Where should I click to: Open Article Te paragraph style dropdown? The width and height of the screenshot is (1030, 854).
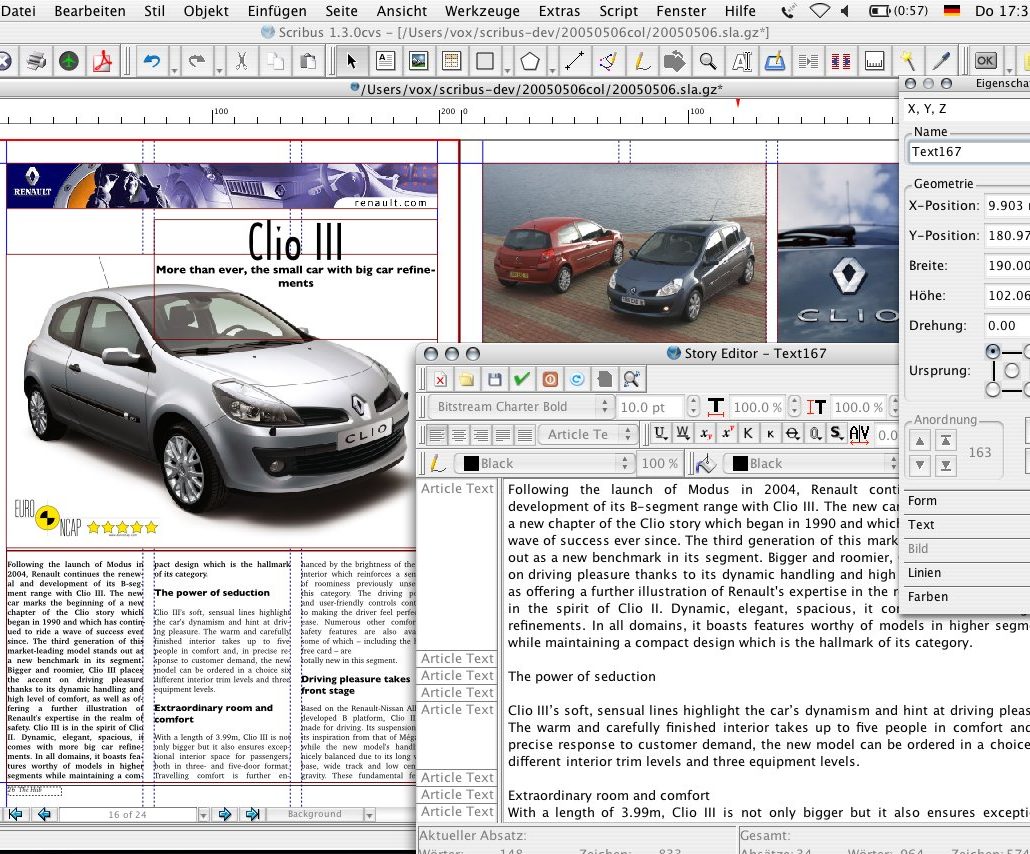coord(588,434)
